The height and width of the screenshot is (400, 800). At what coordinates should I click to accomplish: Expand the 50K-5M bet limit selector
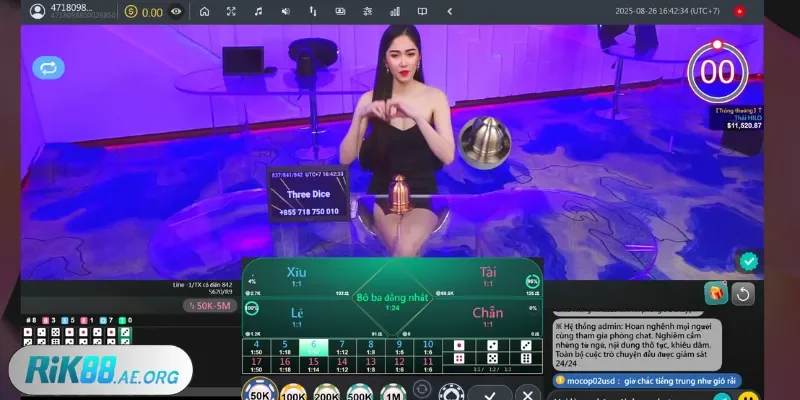pos(208,305)
